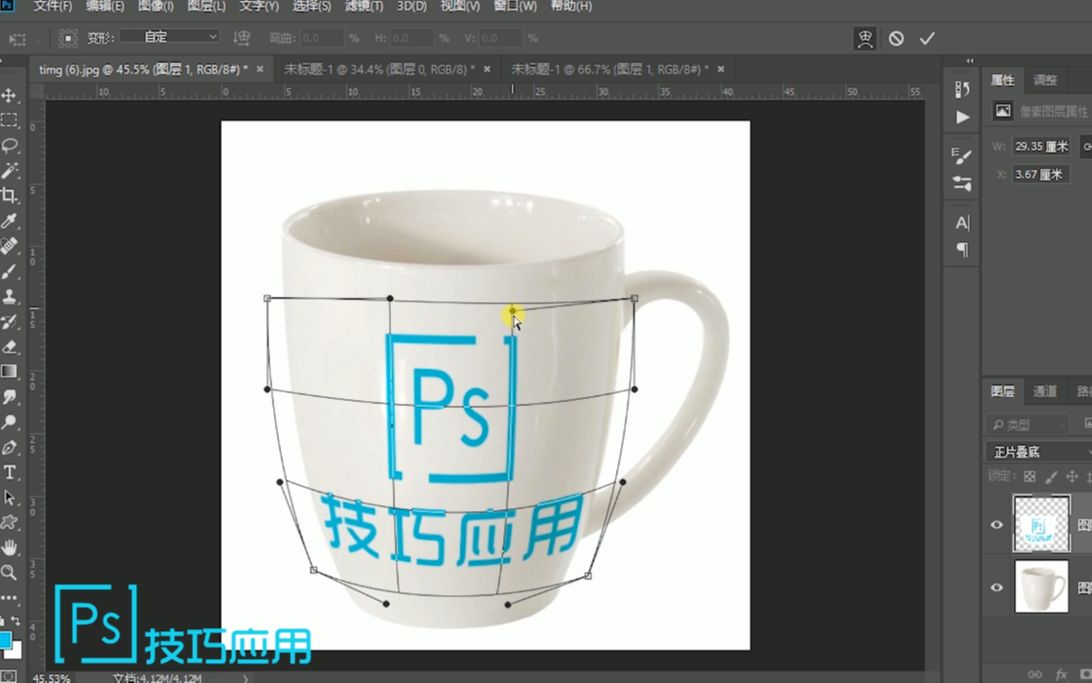Viewport: 1092px width, 683px height.
Task: Commit the transform with the checkmark button
Action: (925, 37)
